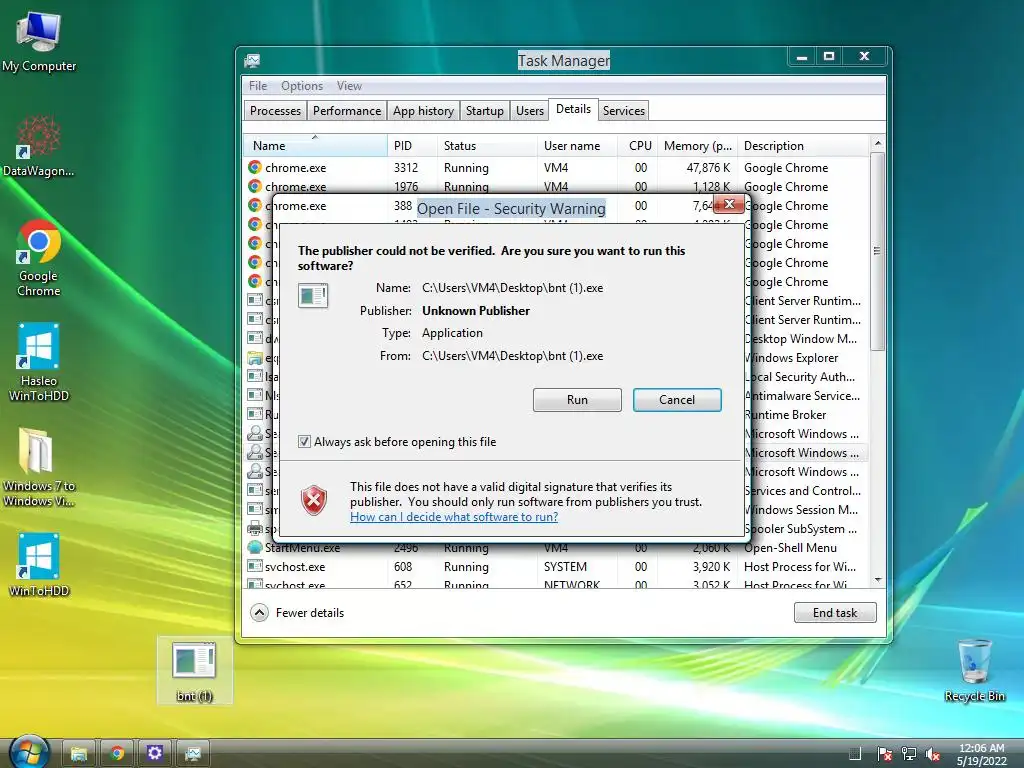Screen dimensions: 1024x768
Task: Open 'How can I decide what software to run?' link
Action: coord(454,517)
